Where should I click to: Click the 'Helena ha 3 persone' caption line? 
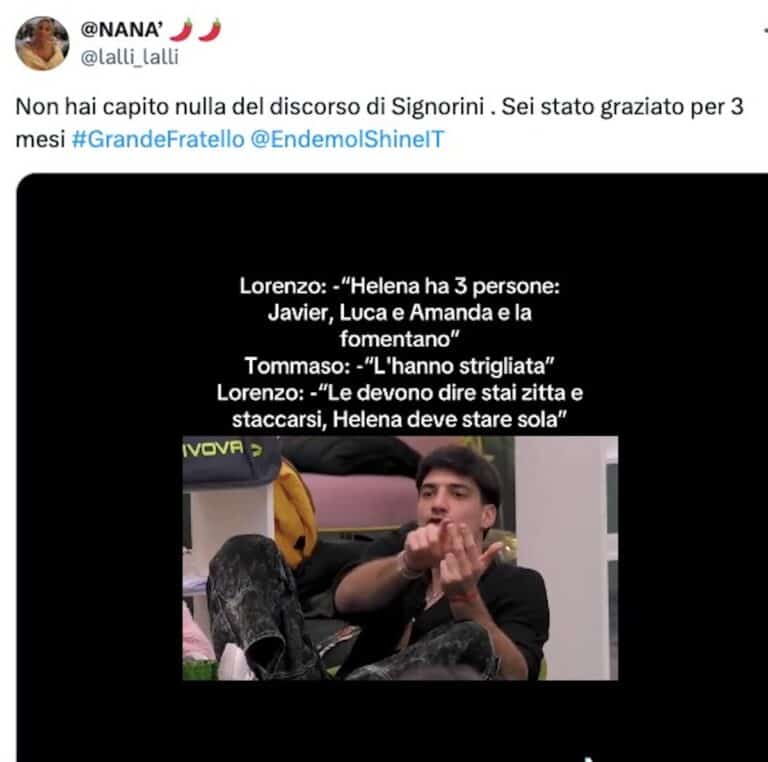(400, 286)
